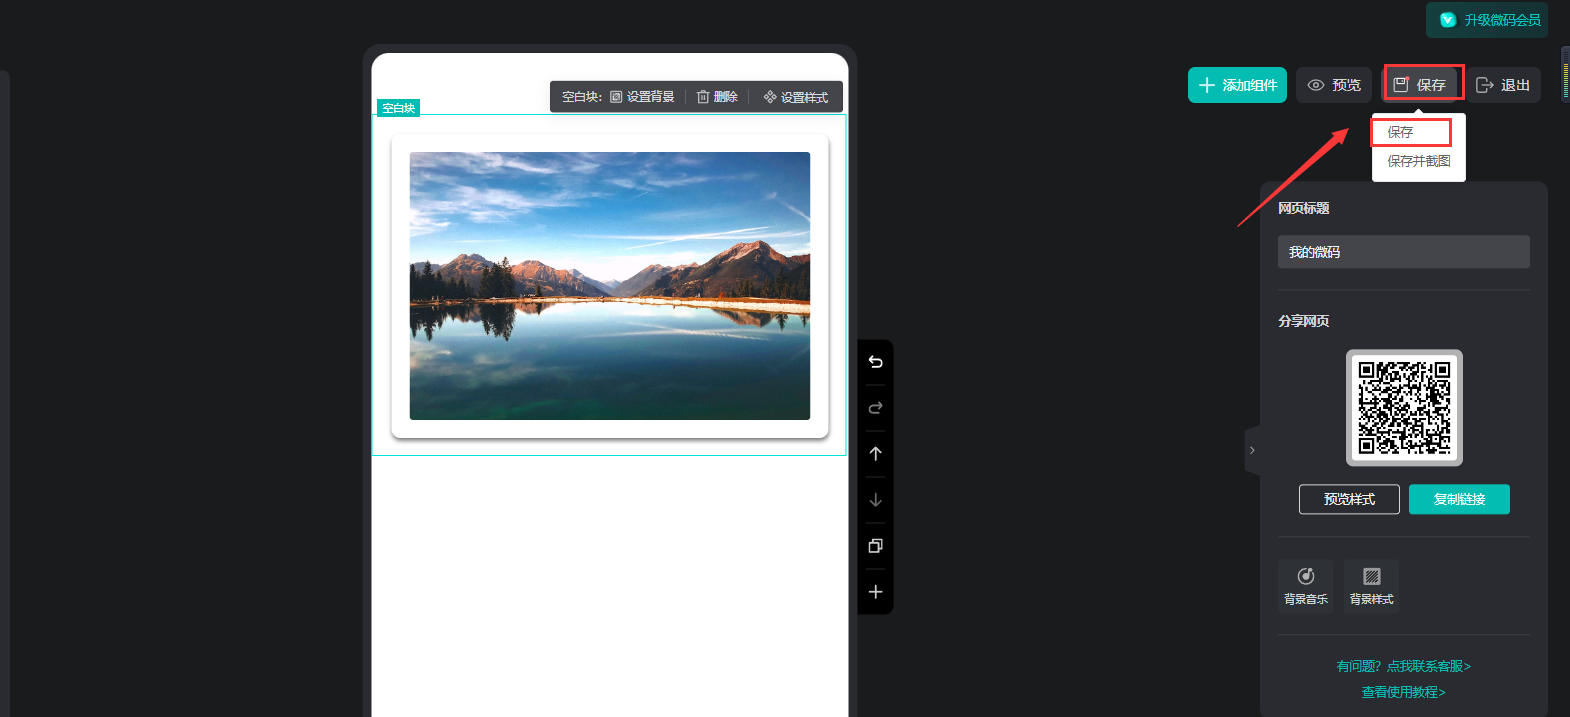Open 背景样式 background style setting

click(1371, 585)
